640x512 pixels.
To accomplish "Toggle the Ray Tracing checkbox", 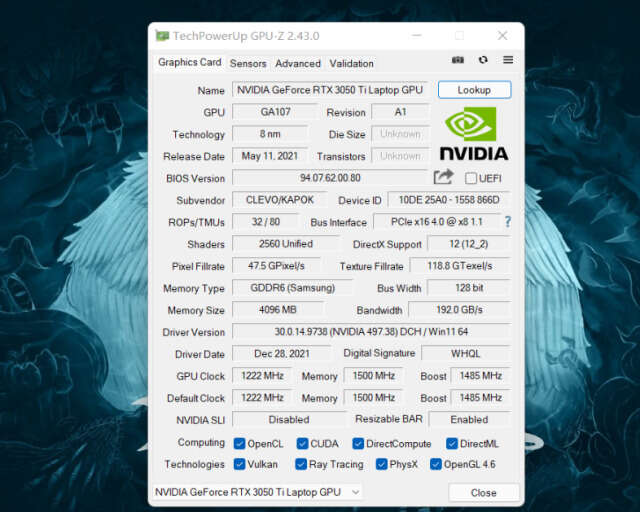I will click(301, 464).
